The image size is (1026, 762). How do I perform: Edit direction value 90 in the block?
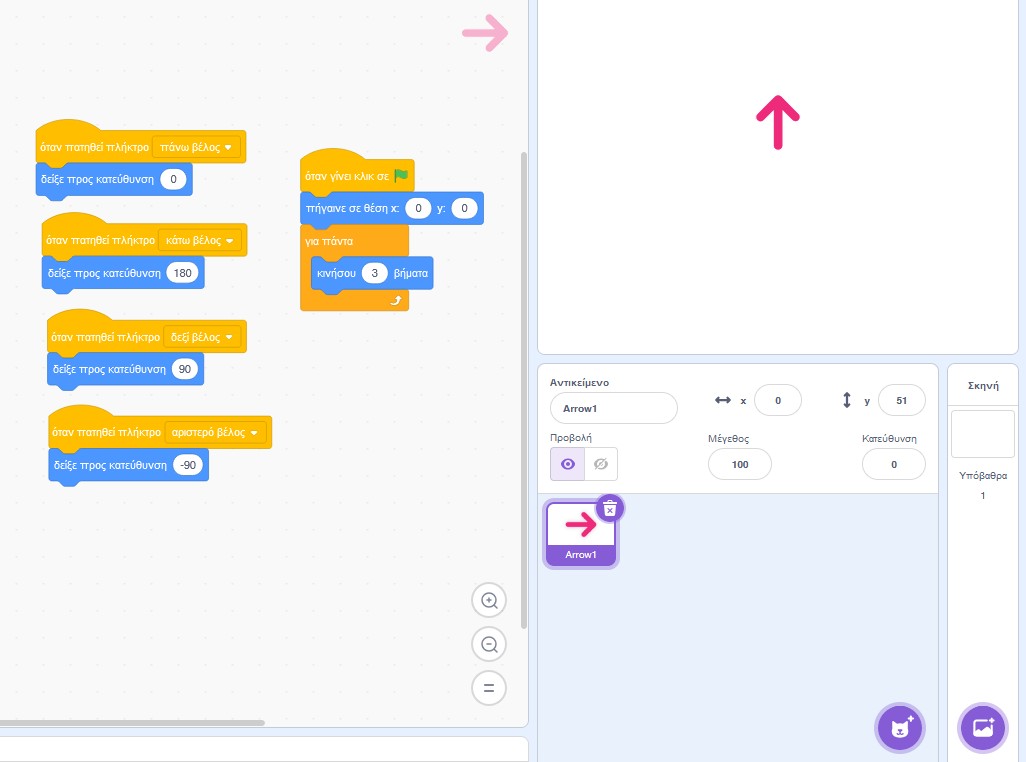185,369
